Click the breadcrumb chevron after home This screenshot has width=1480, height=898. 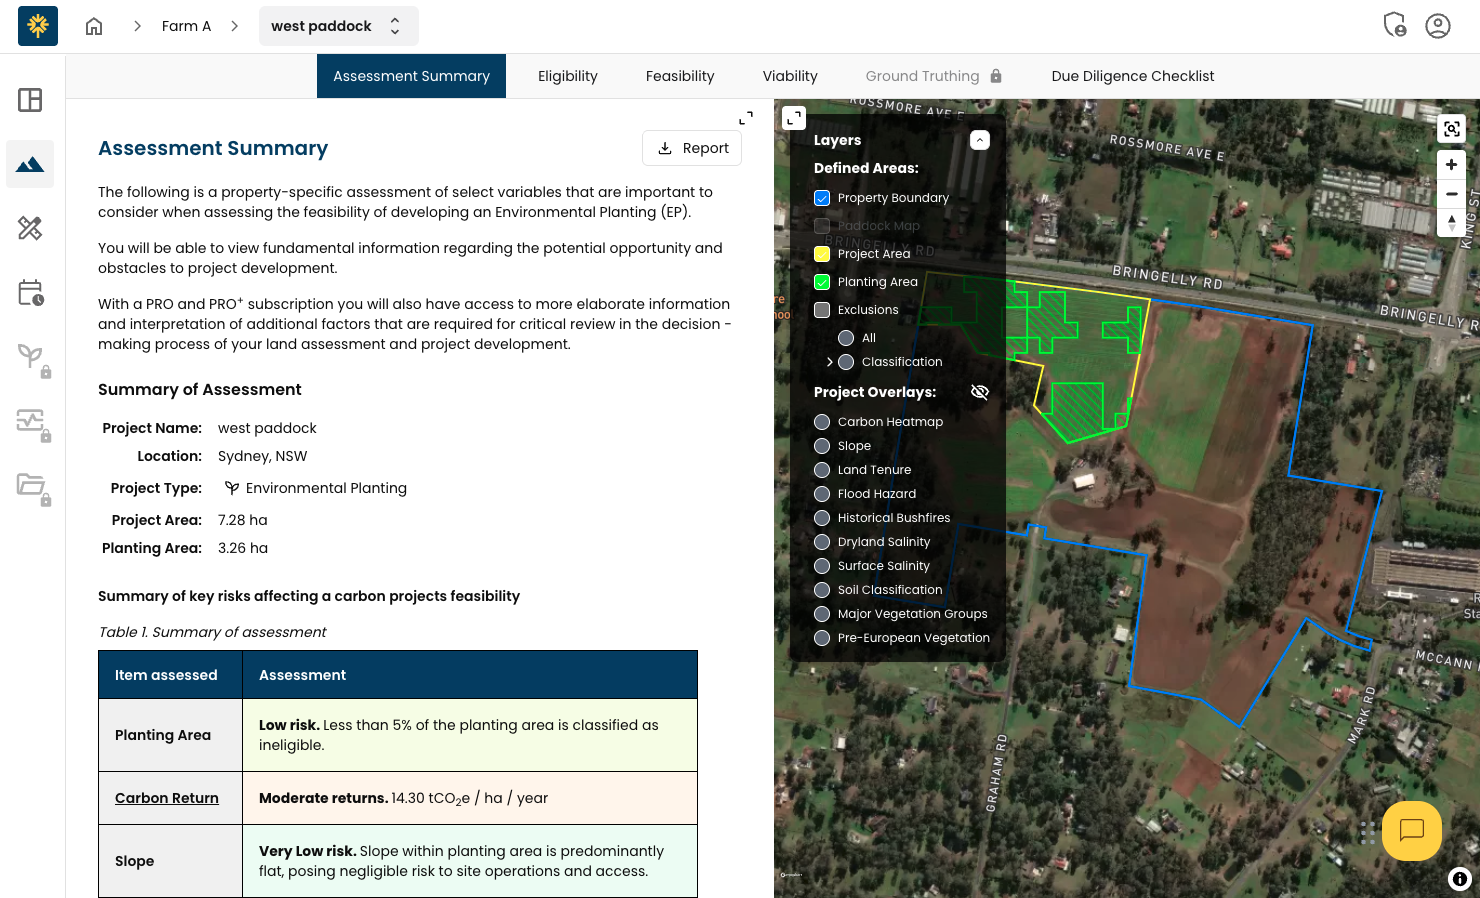(137, 26)
